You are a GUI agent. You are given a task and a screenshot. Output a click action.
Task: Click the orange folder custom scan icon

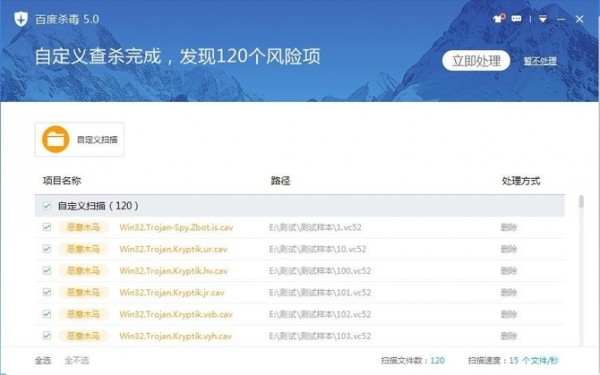(55, 139)
